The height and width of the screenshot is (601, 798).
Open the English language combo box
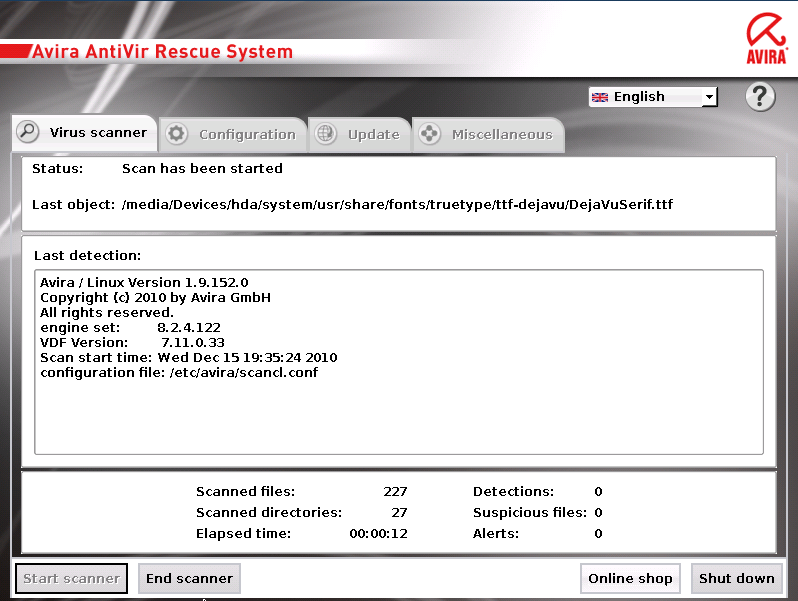click(650, 97)
